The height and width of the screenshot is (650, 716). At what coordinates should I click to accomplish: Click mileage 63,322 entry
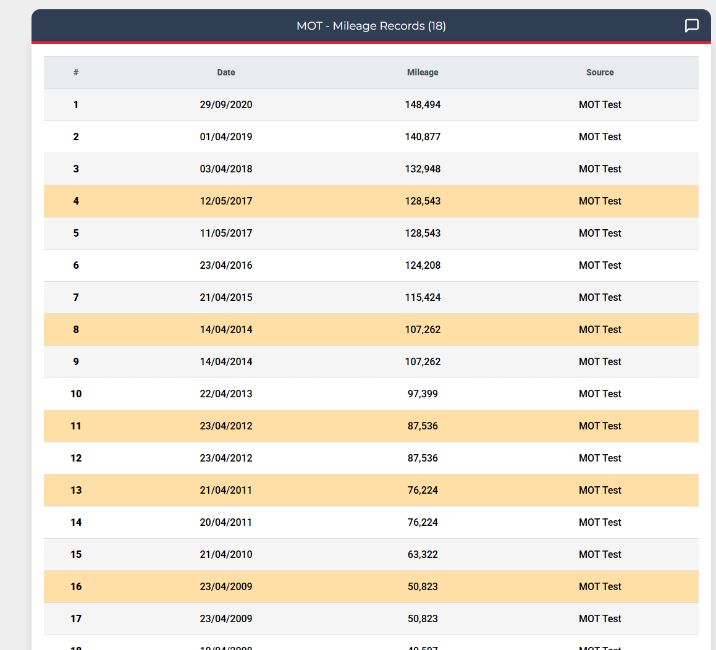point(423,554)
